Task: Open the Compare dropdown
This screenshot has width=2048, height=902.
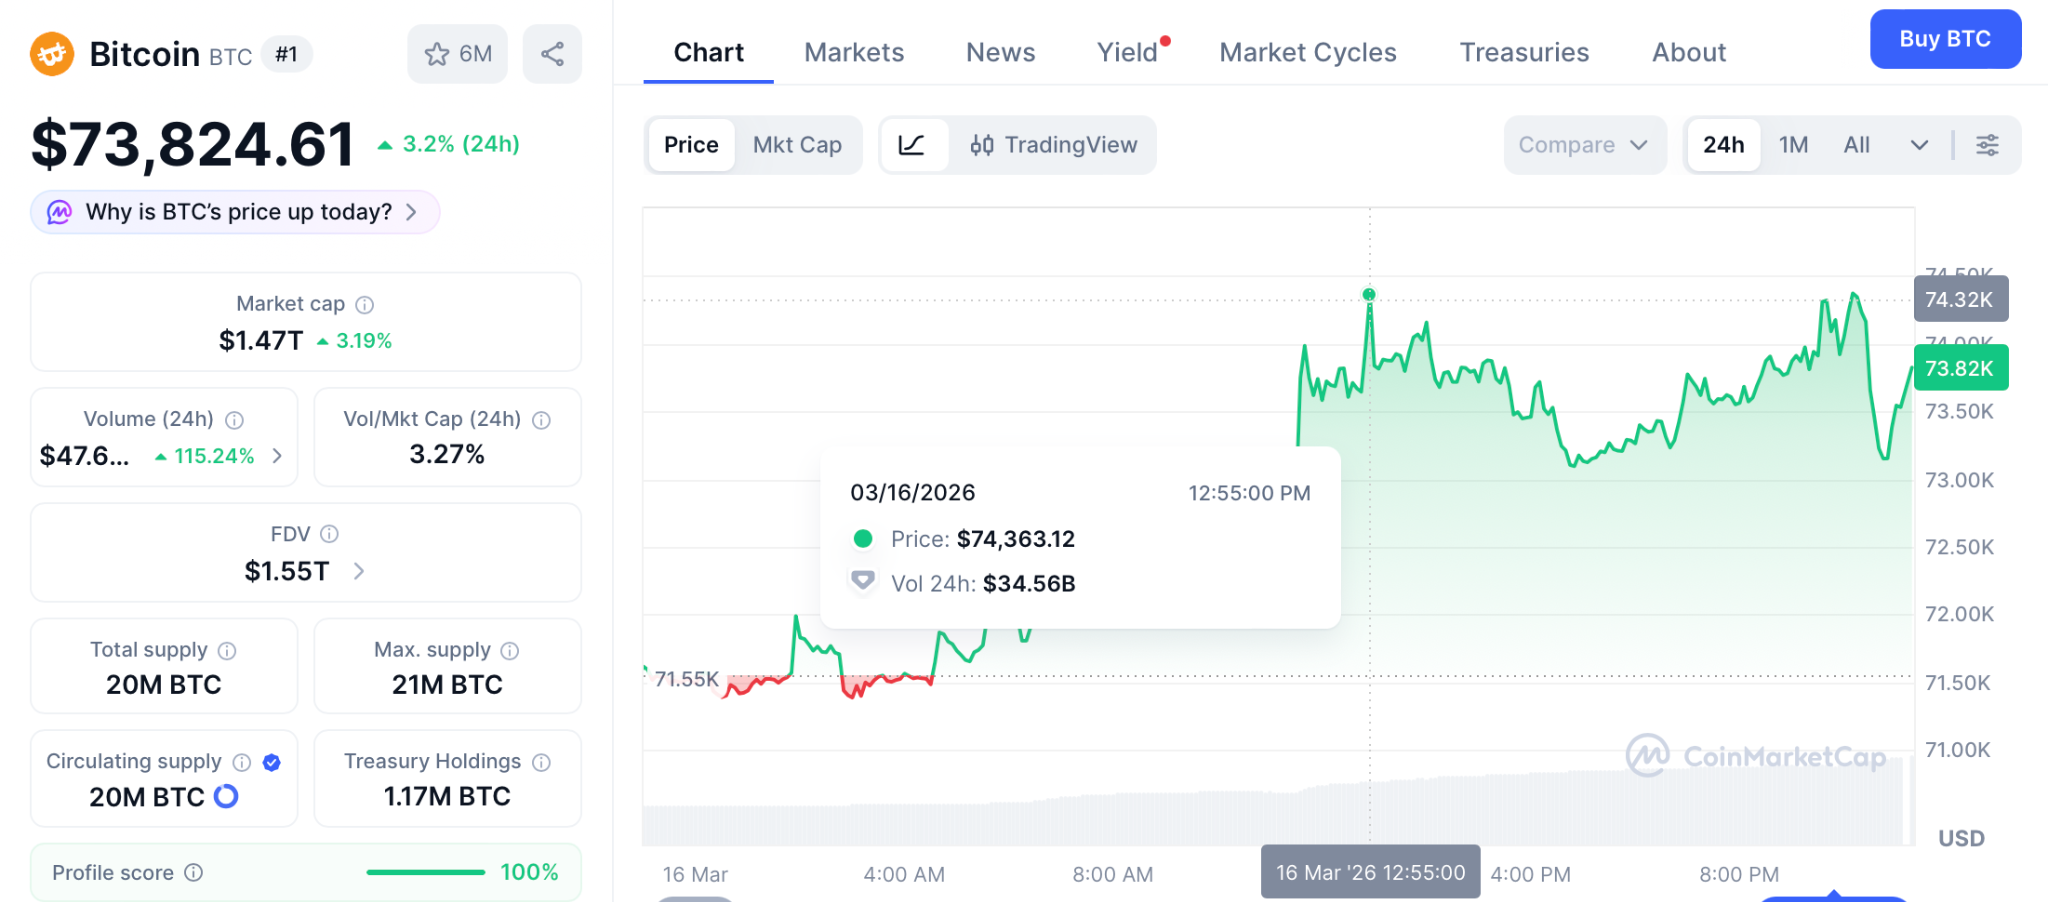Action: point(1583,145)
